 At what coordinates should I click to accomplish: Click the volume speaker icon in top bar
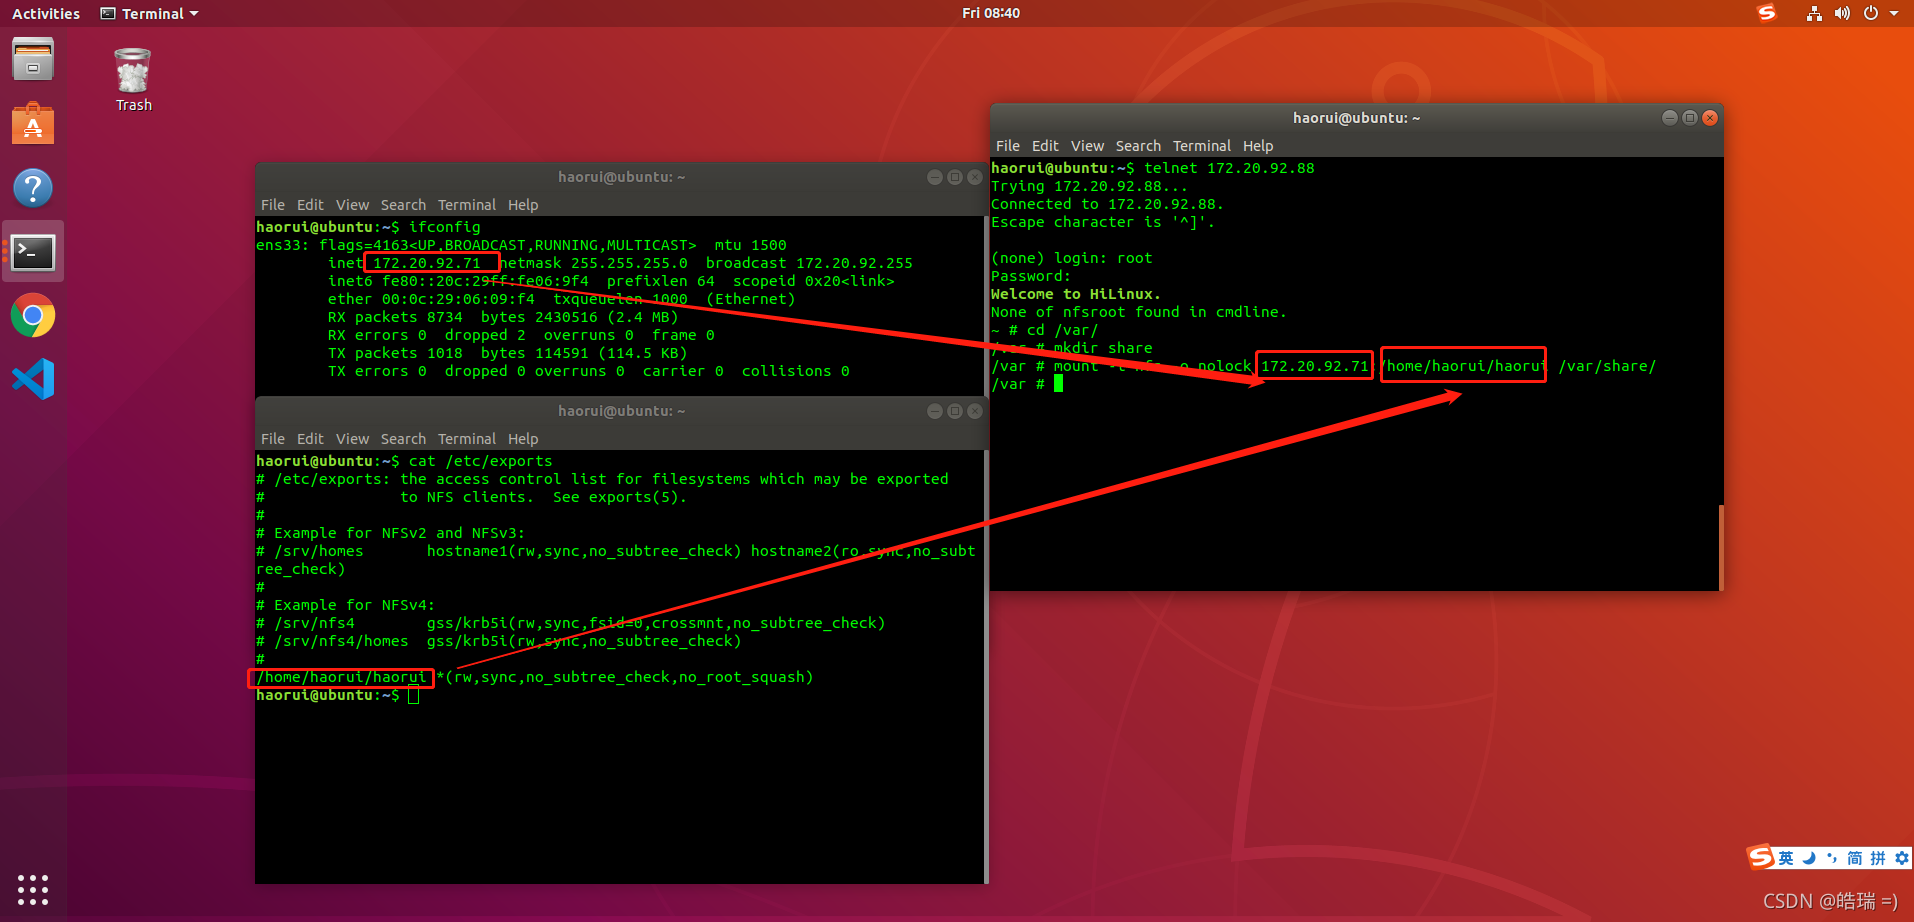coord(1842,13)
